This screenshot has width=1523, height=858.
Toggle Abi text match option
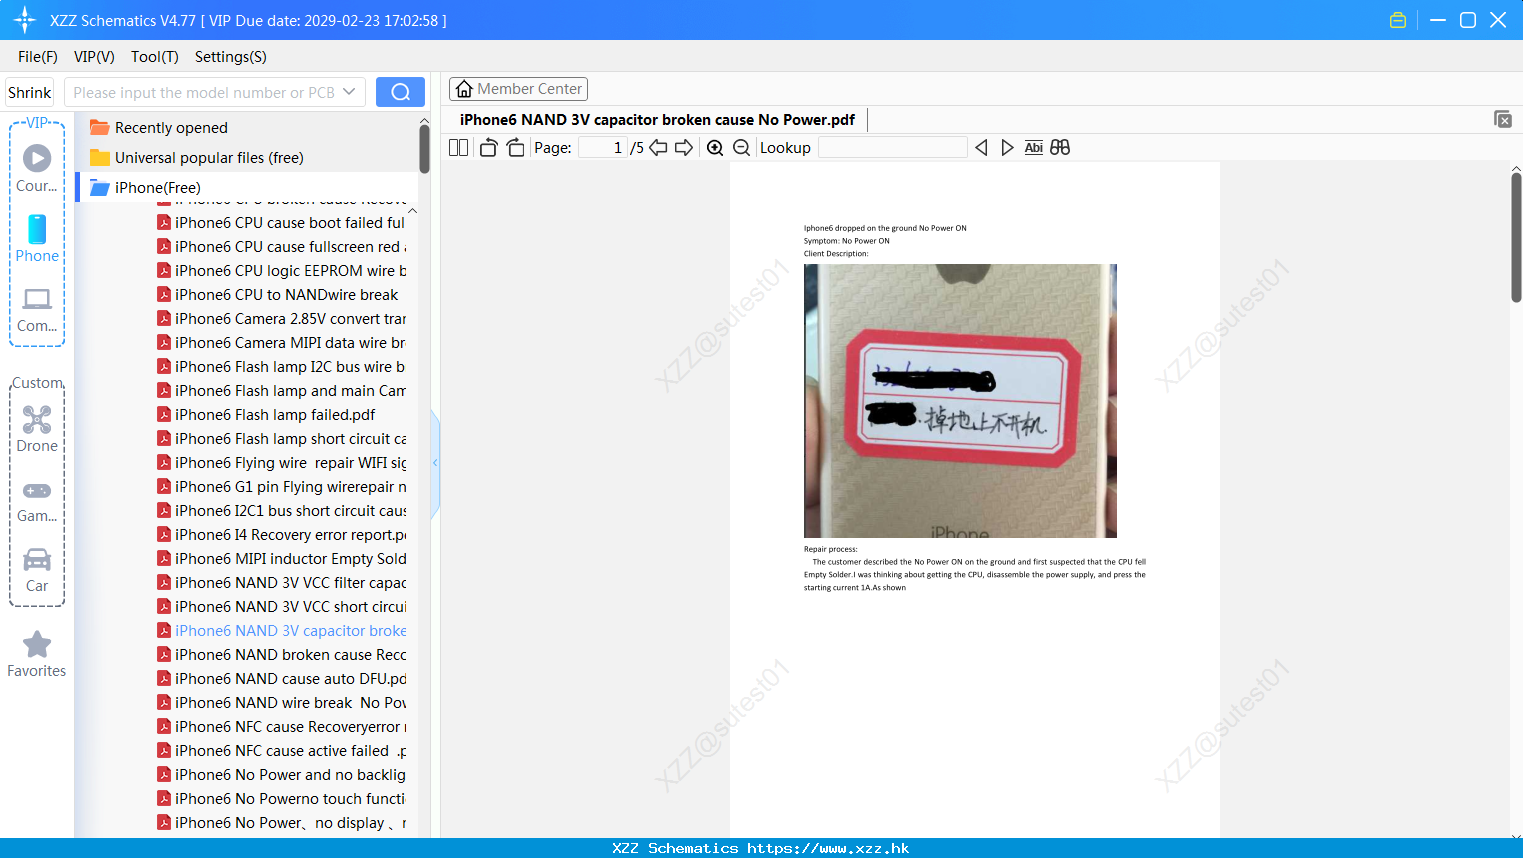[1034, 148]
